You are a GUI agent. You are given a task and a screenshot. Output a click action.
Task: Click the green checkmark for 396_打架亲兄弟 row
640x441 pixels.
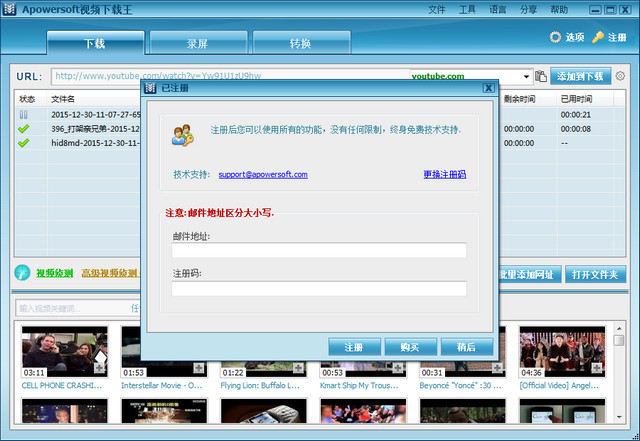24,129
